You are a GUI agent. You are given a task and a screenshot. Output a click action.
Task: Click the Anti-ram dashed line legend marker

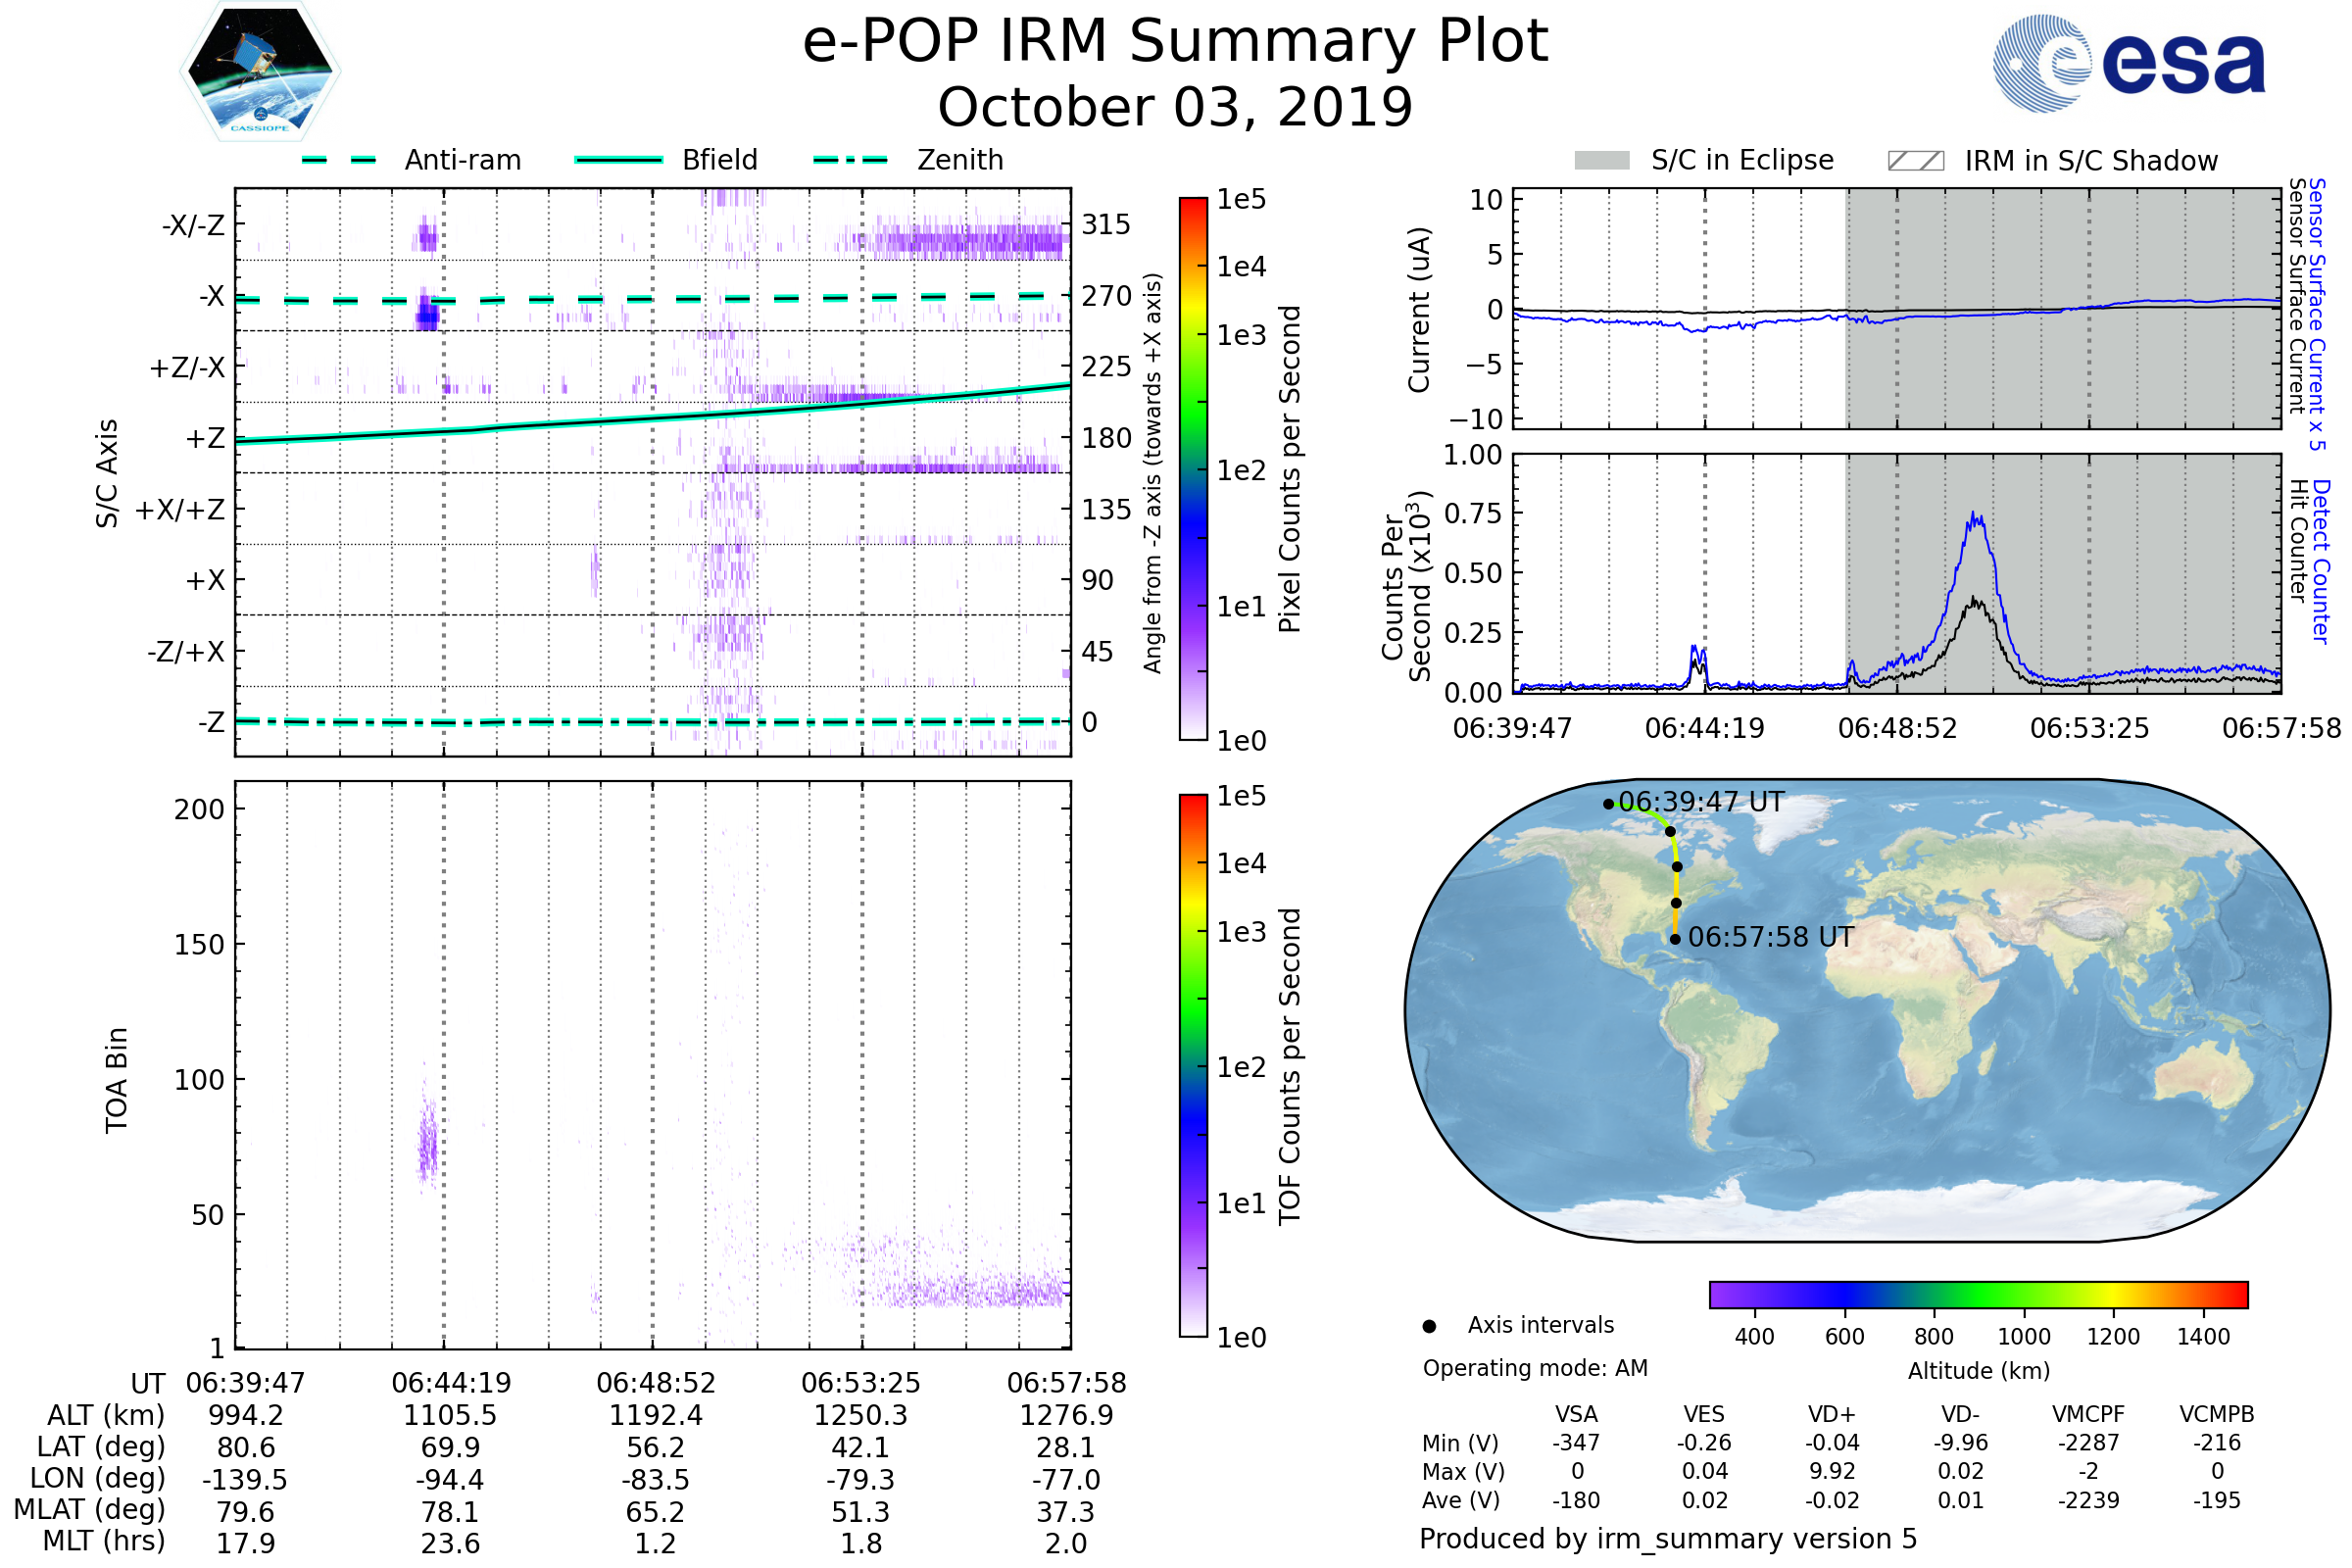point(339,160)
